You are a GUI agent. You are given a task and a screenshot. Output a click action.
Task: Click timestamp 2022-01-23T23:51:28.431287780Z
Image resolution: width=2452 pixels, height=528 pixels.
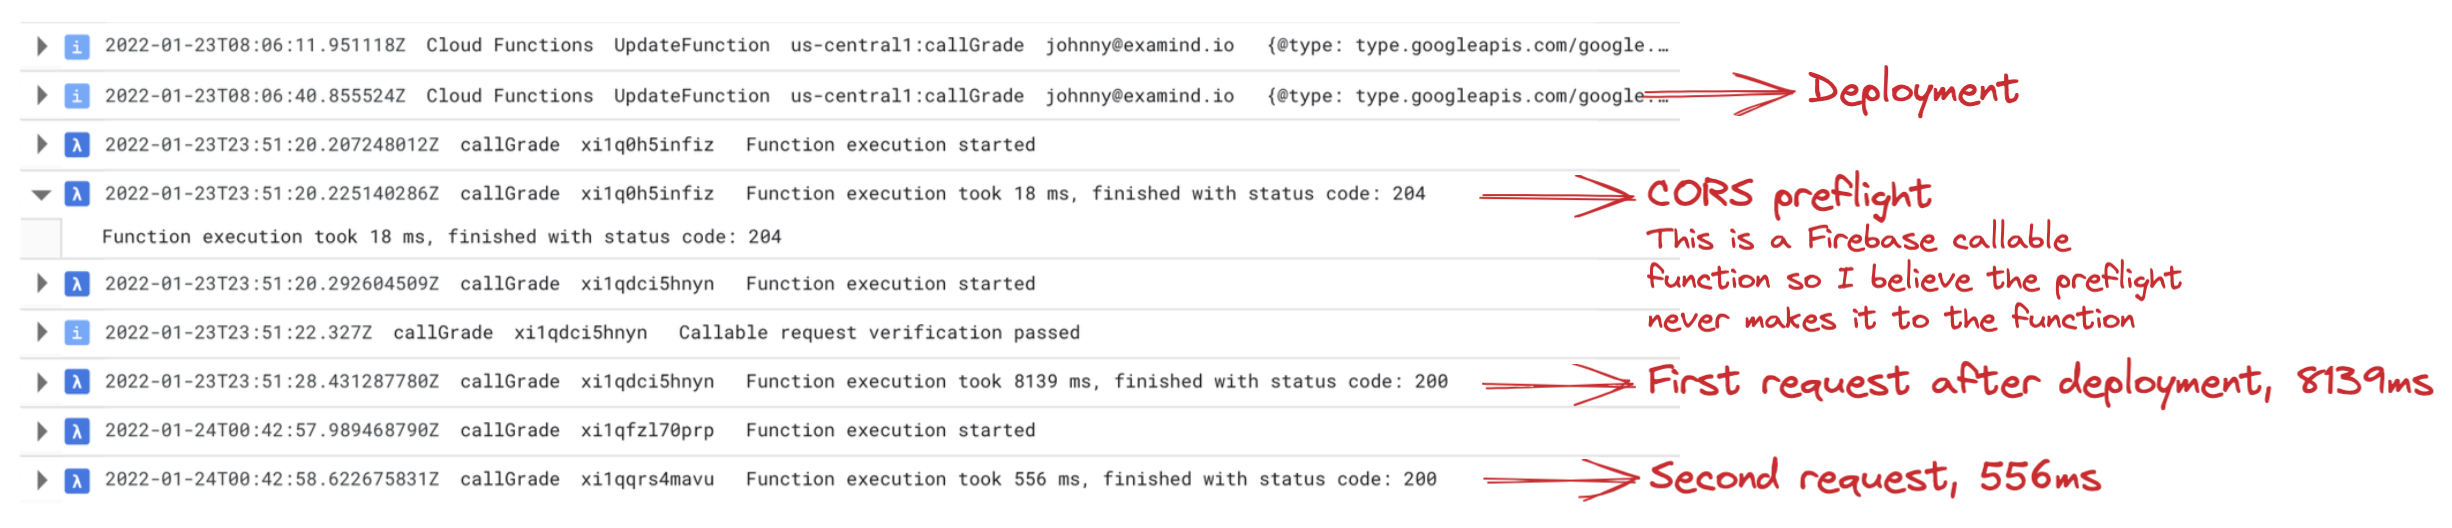[272, 382]
